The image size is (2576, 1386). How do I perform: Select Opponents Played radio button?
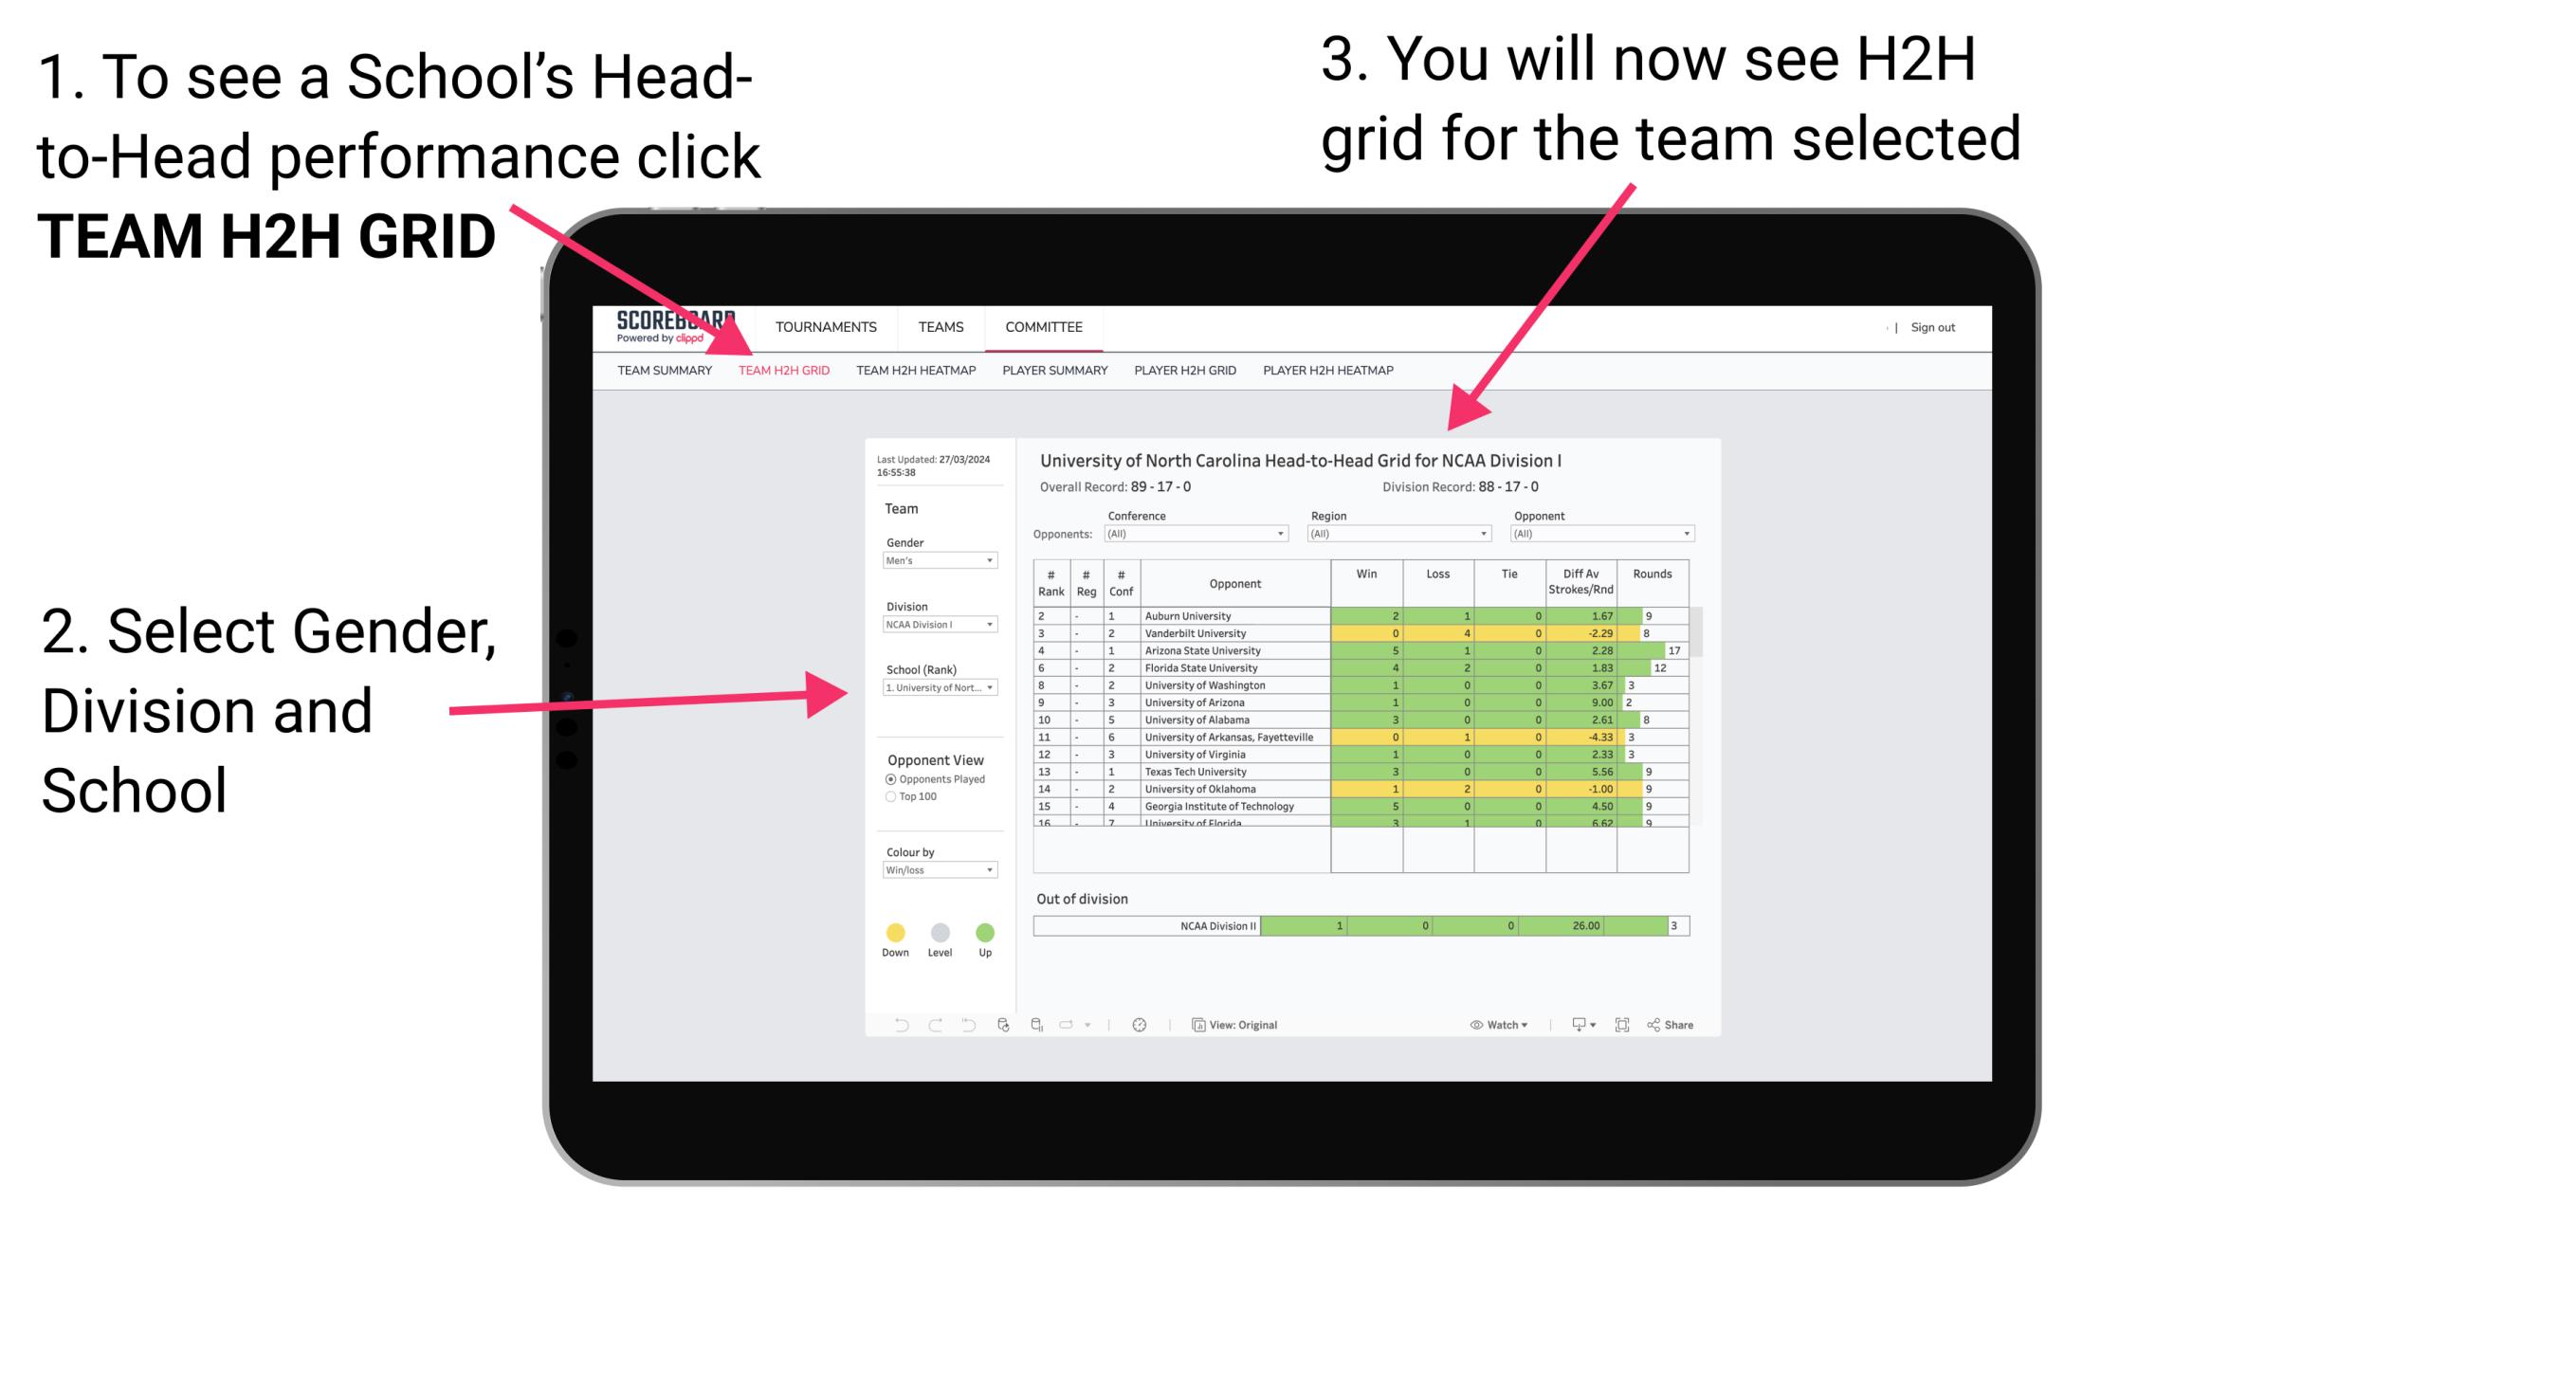(877, 778)
